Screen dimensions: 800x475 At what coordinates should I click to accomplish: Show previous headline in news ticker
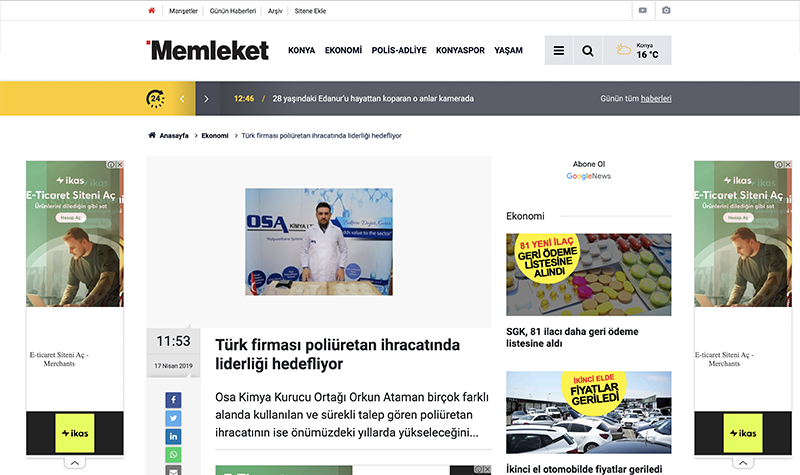pyautogui.click(x=182, y=99)
